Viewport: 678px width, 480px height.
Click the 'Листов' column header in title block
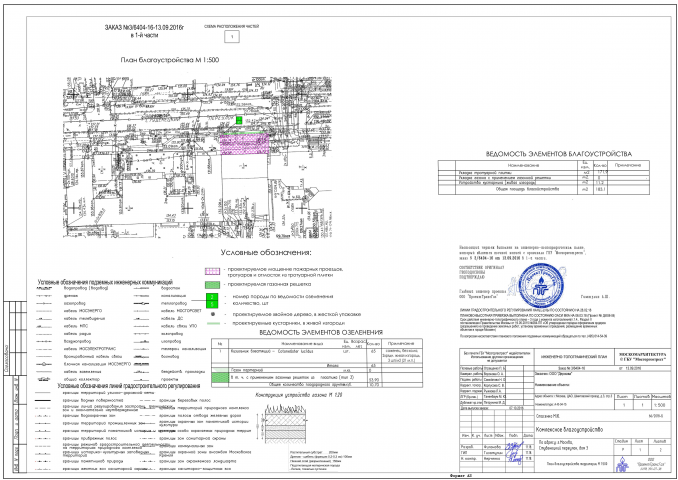(660, 441)
